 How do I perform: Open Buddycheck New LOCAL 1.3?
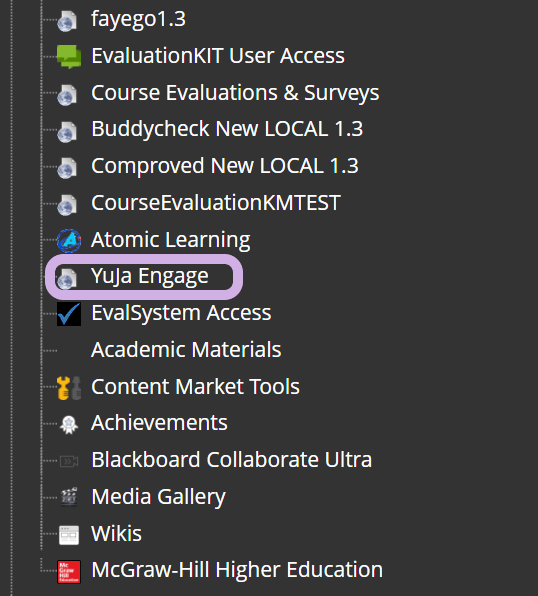click(227, 129)
